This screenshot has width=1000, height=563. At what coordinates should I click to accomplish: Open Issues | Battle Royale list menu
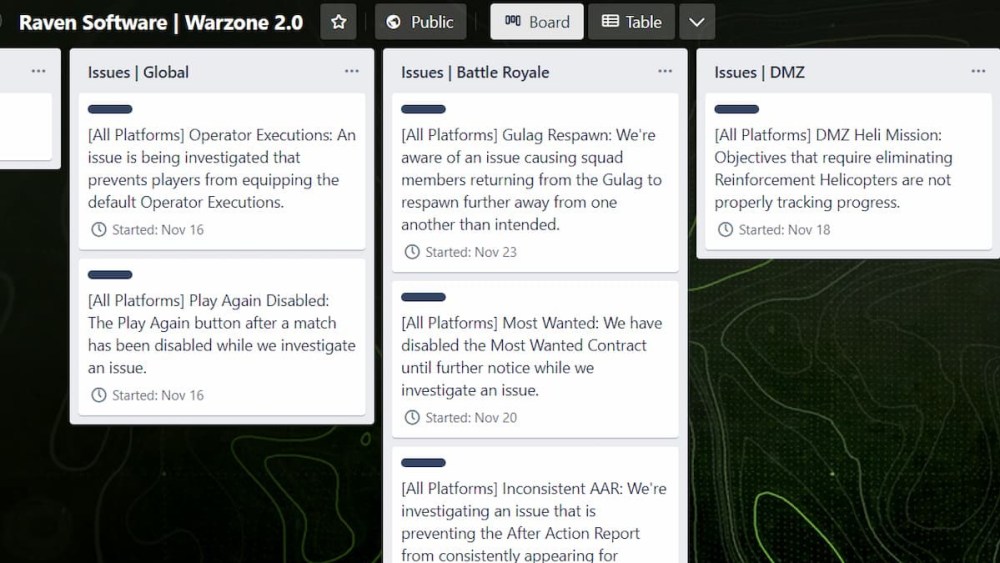665,72
